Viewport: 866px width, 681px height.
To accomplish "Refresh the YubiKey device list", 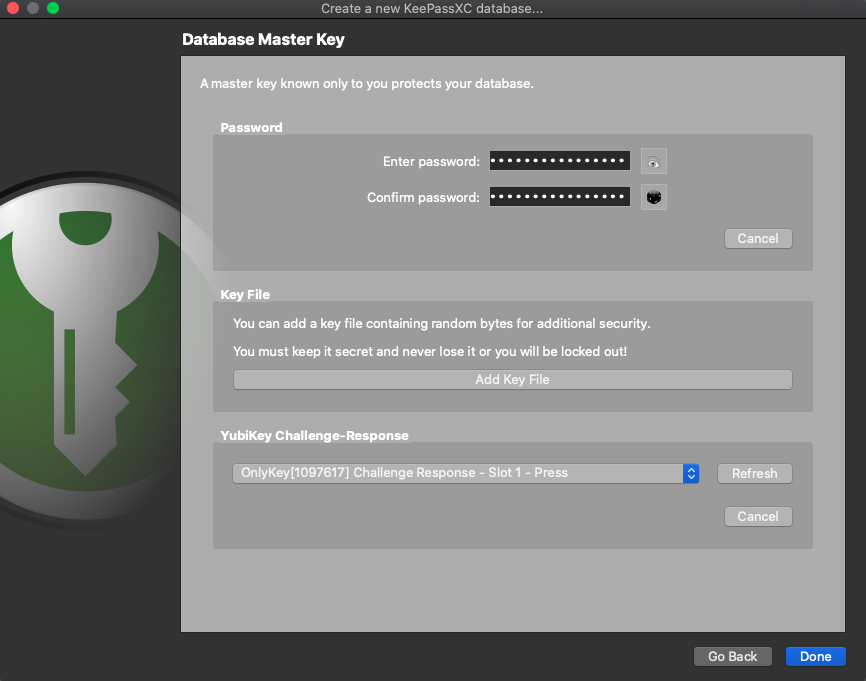I will pyautogui.click(x=754, y=473).
